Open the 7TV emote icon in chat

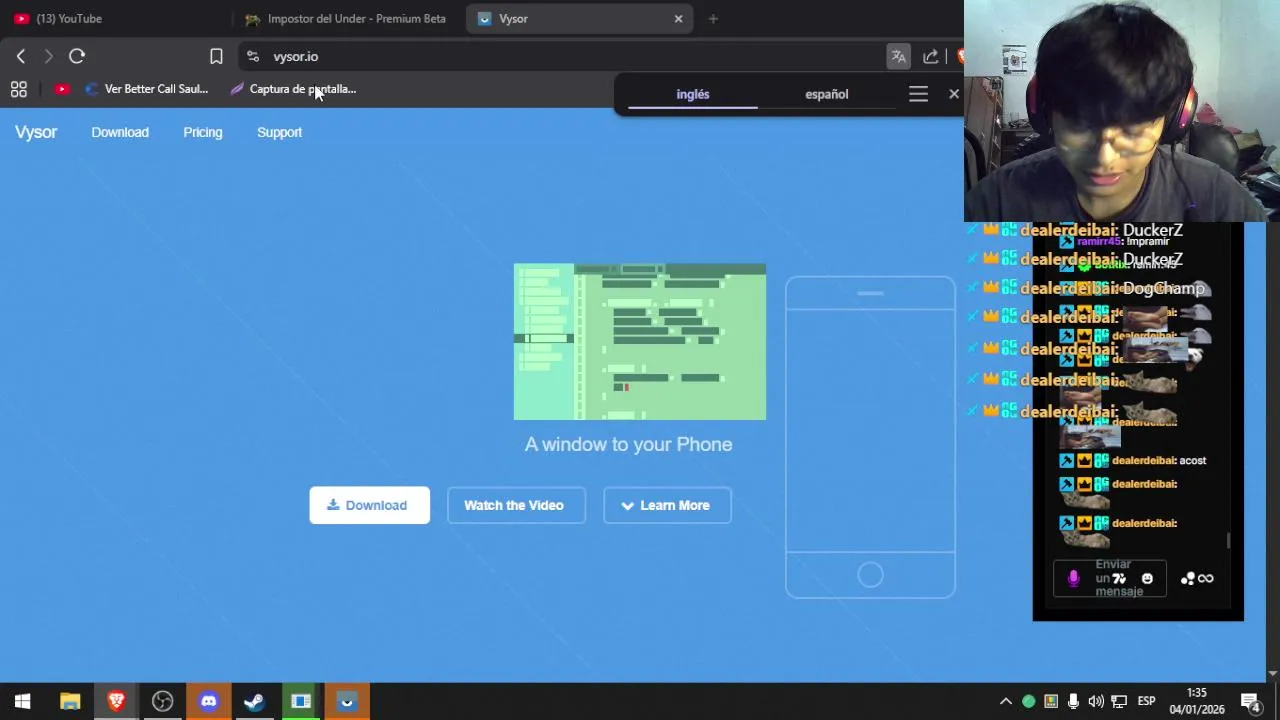(1119, 578)
